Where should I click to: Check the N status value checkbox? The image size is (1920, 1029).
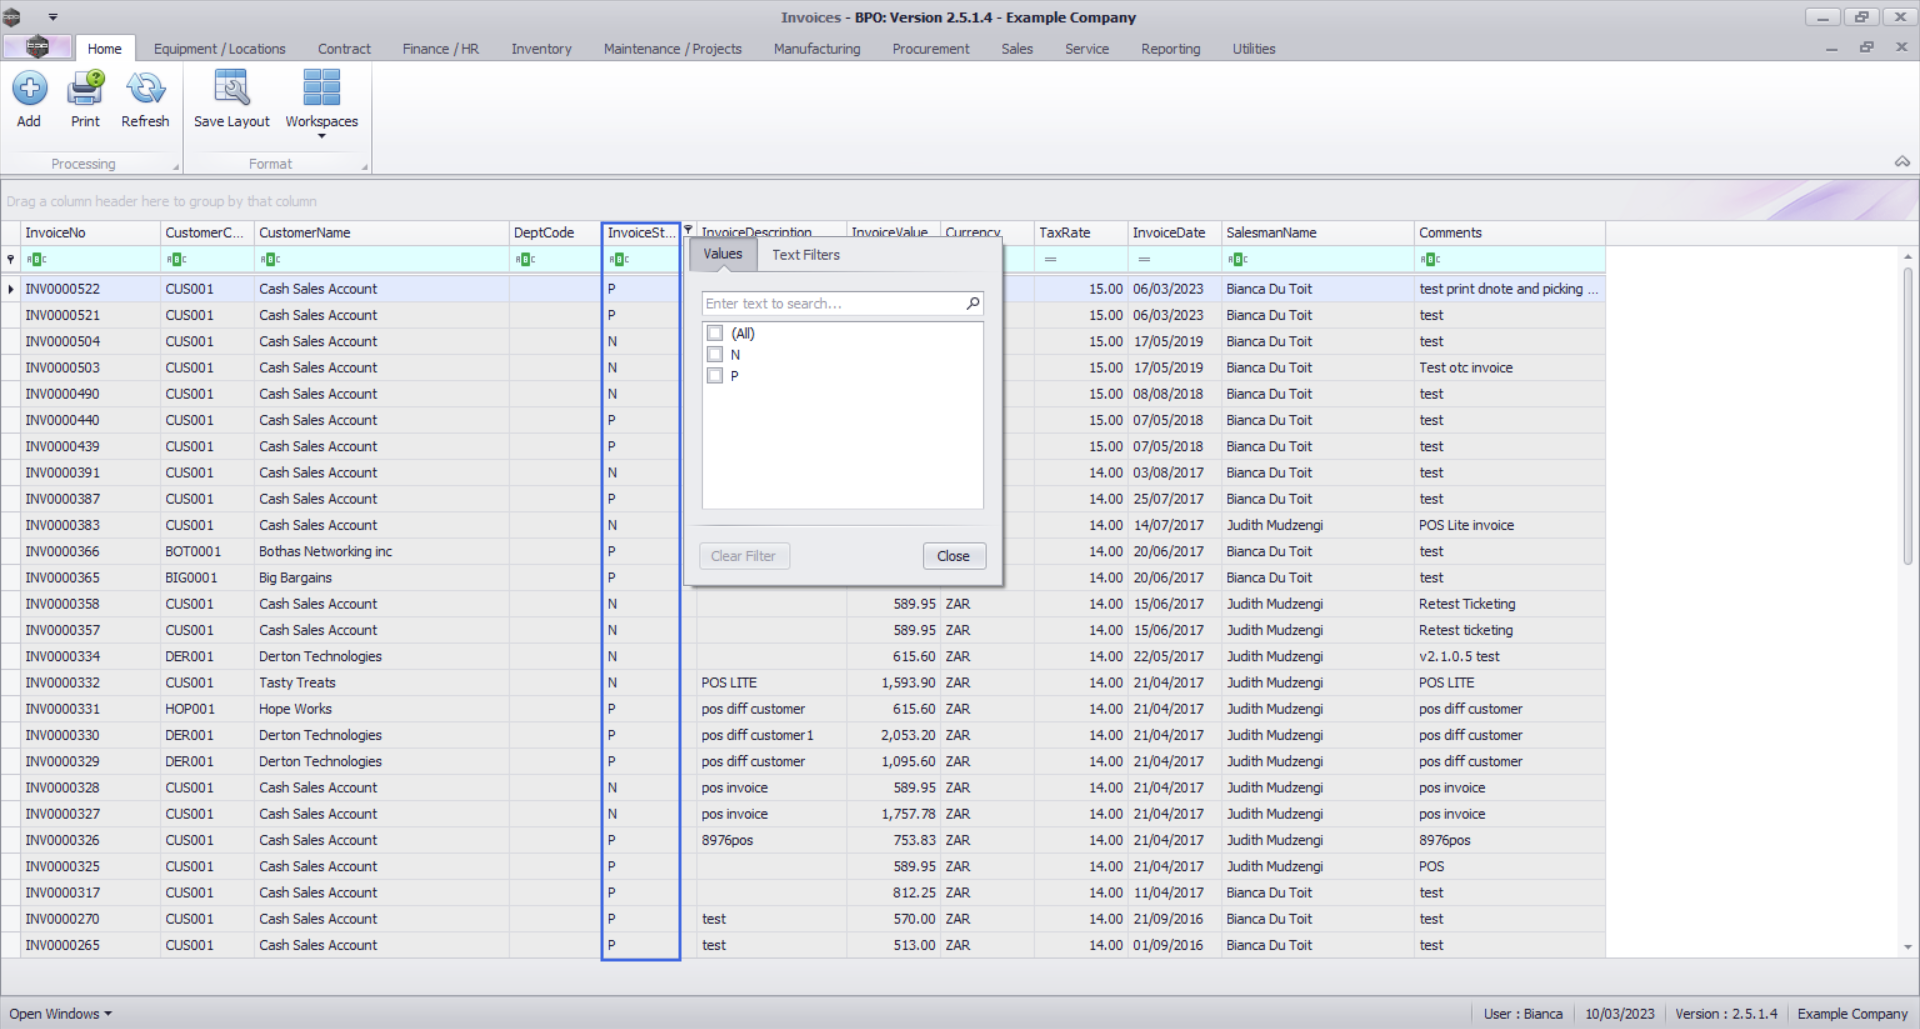click(715, 354)
